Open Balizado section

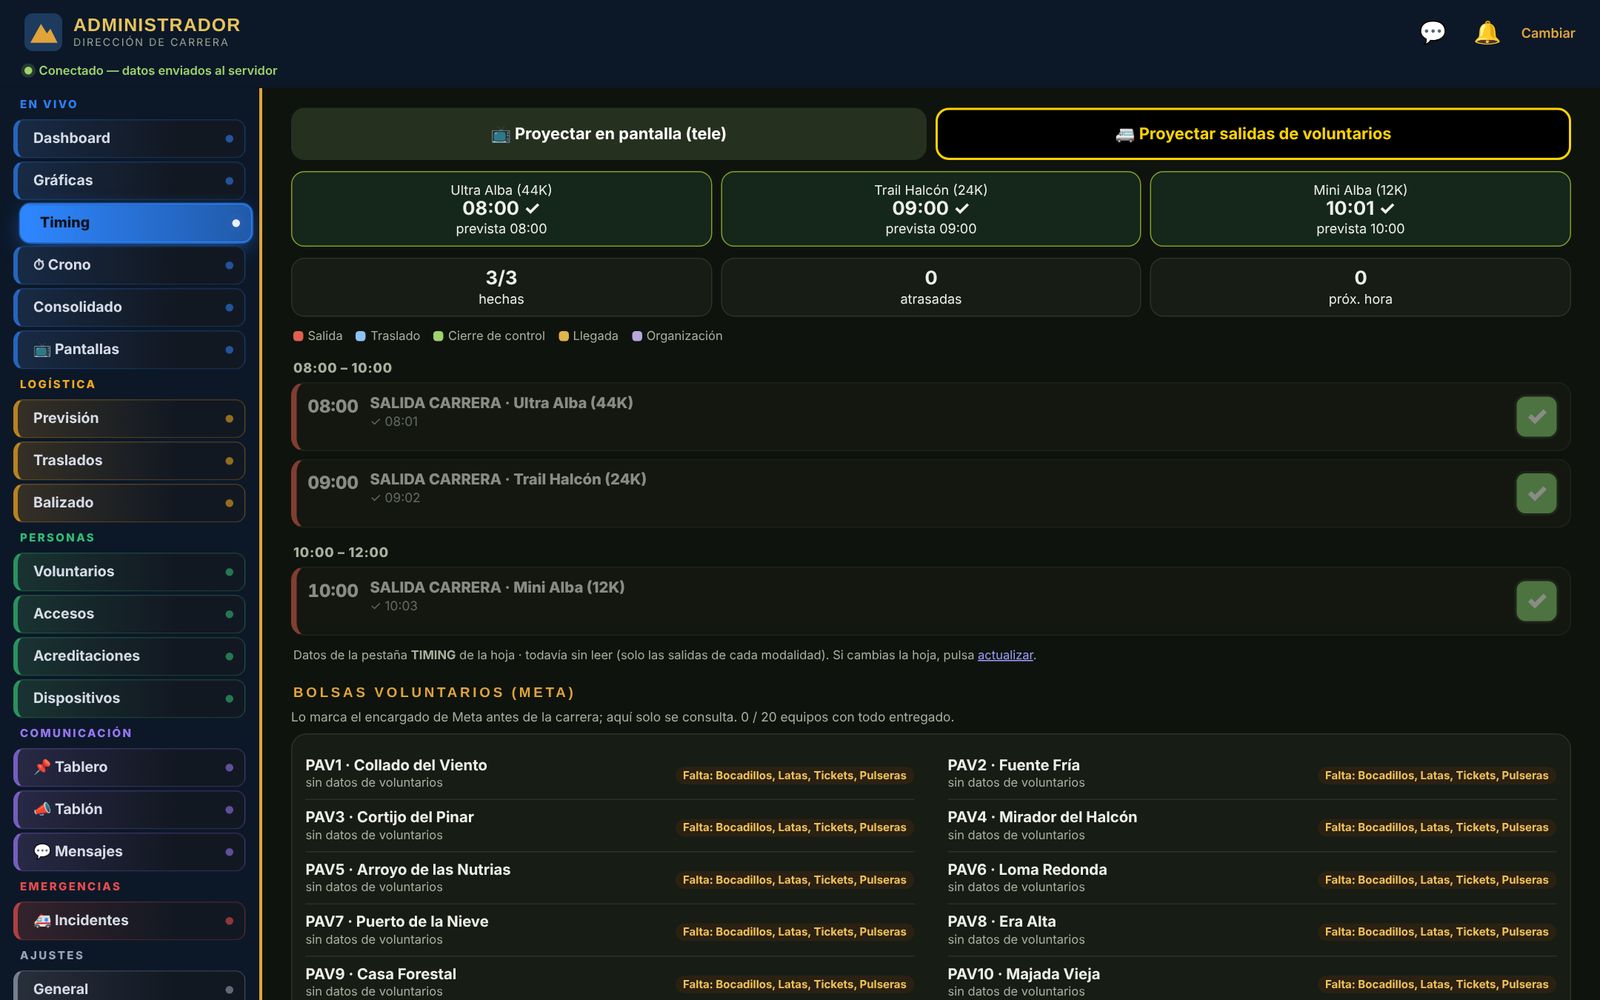pyautogui.click(x=129, y=502)
